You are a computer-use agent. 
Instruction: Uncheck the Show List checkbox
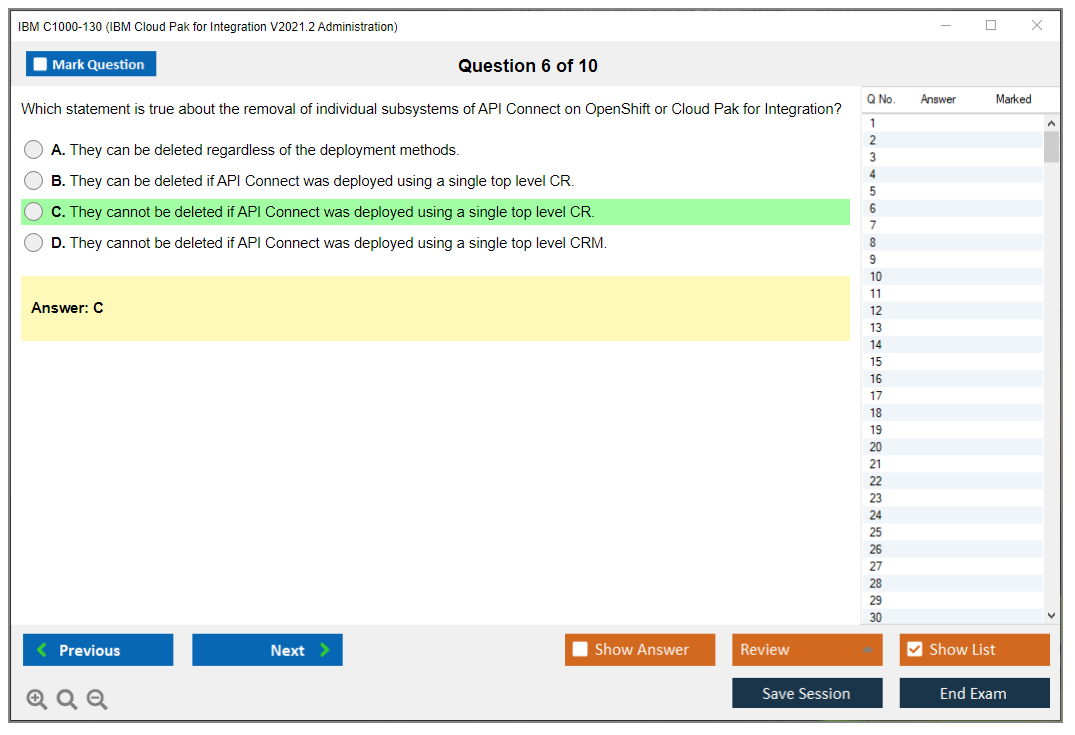coord(914,650)
